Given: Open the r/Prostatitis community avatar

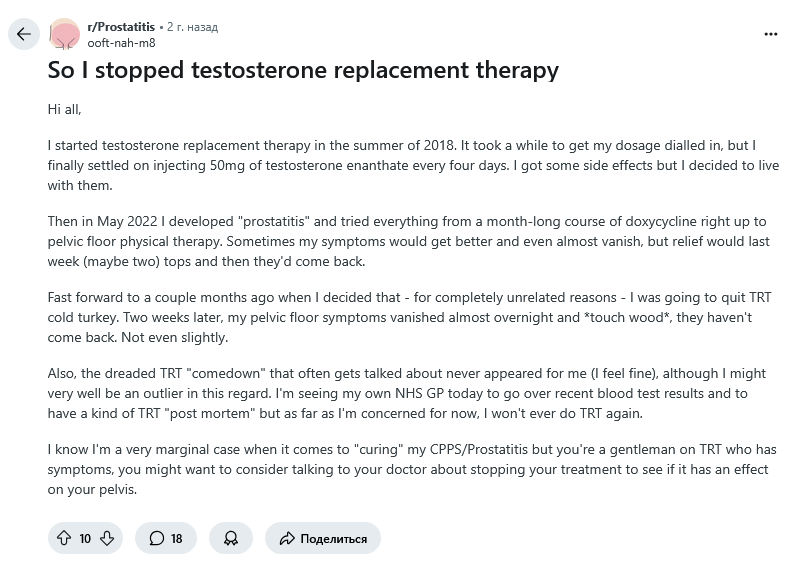Looking at the screenshot, I should click(64, 34).
